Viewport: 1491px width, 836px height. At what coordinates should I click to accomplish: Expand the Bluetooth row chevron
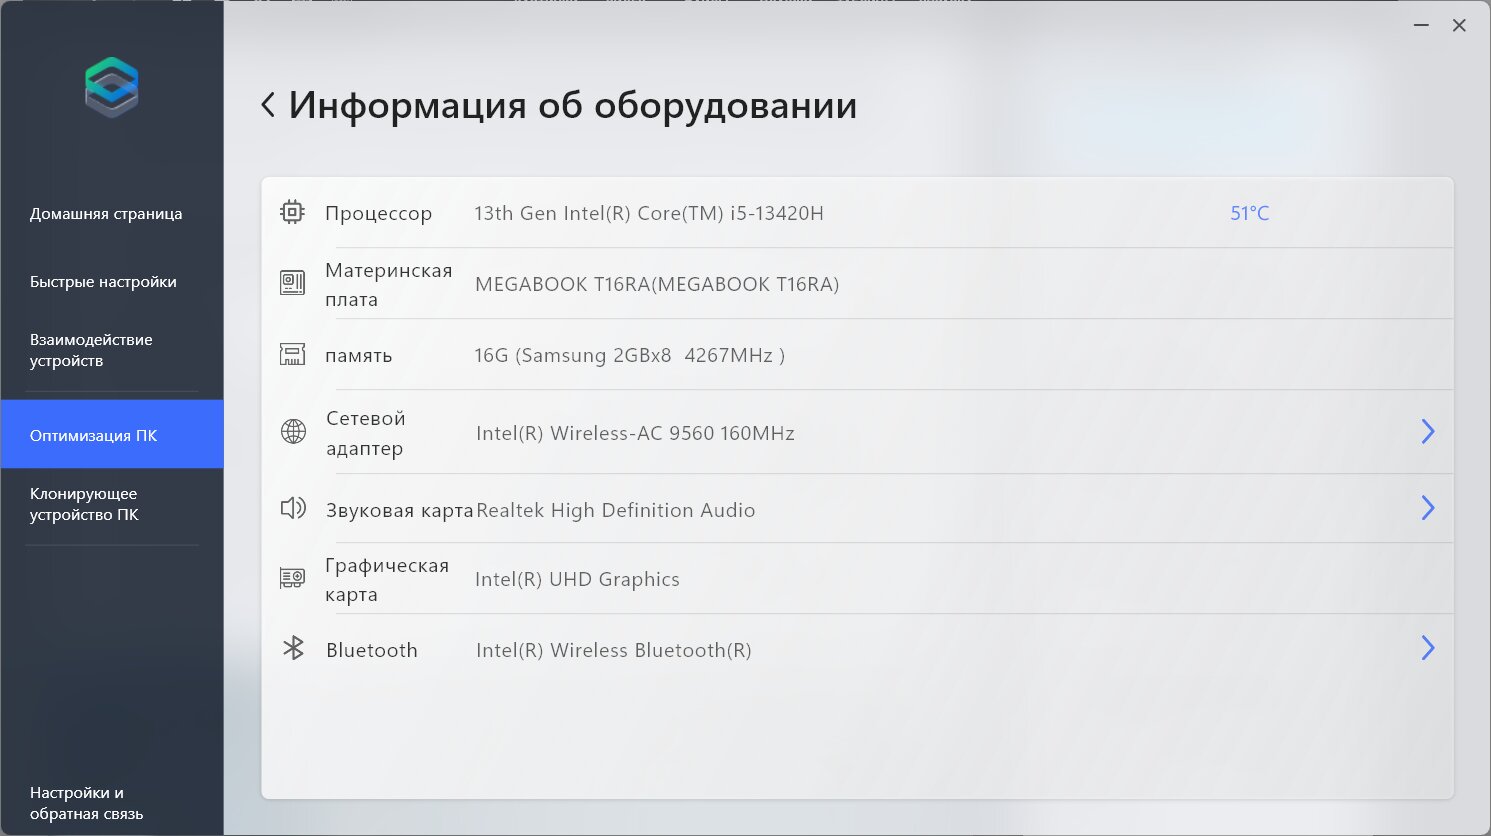coord(1428,648)
